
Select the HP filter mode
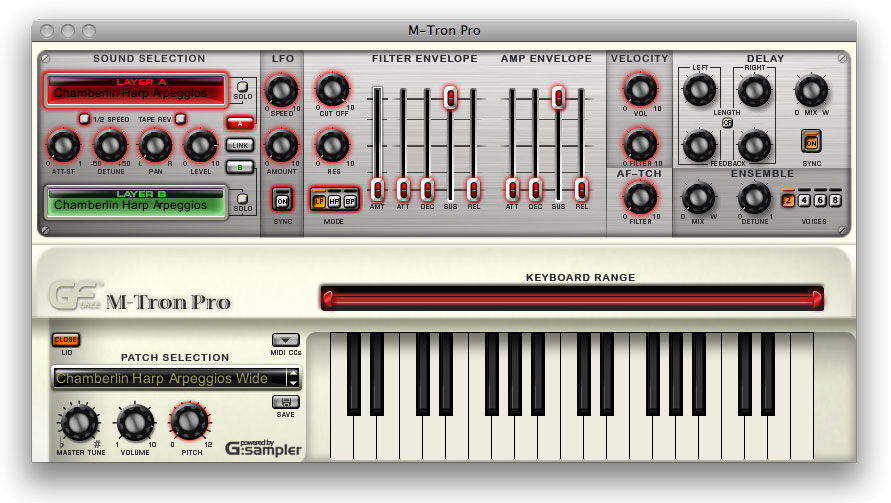point(334,201)
